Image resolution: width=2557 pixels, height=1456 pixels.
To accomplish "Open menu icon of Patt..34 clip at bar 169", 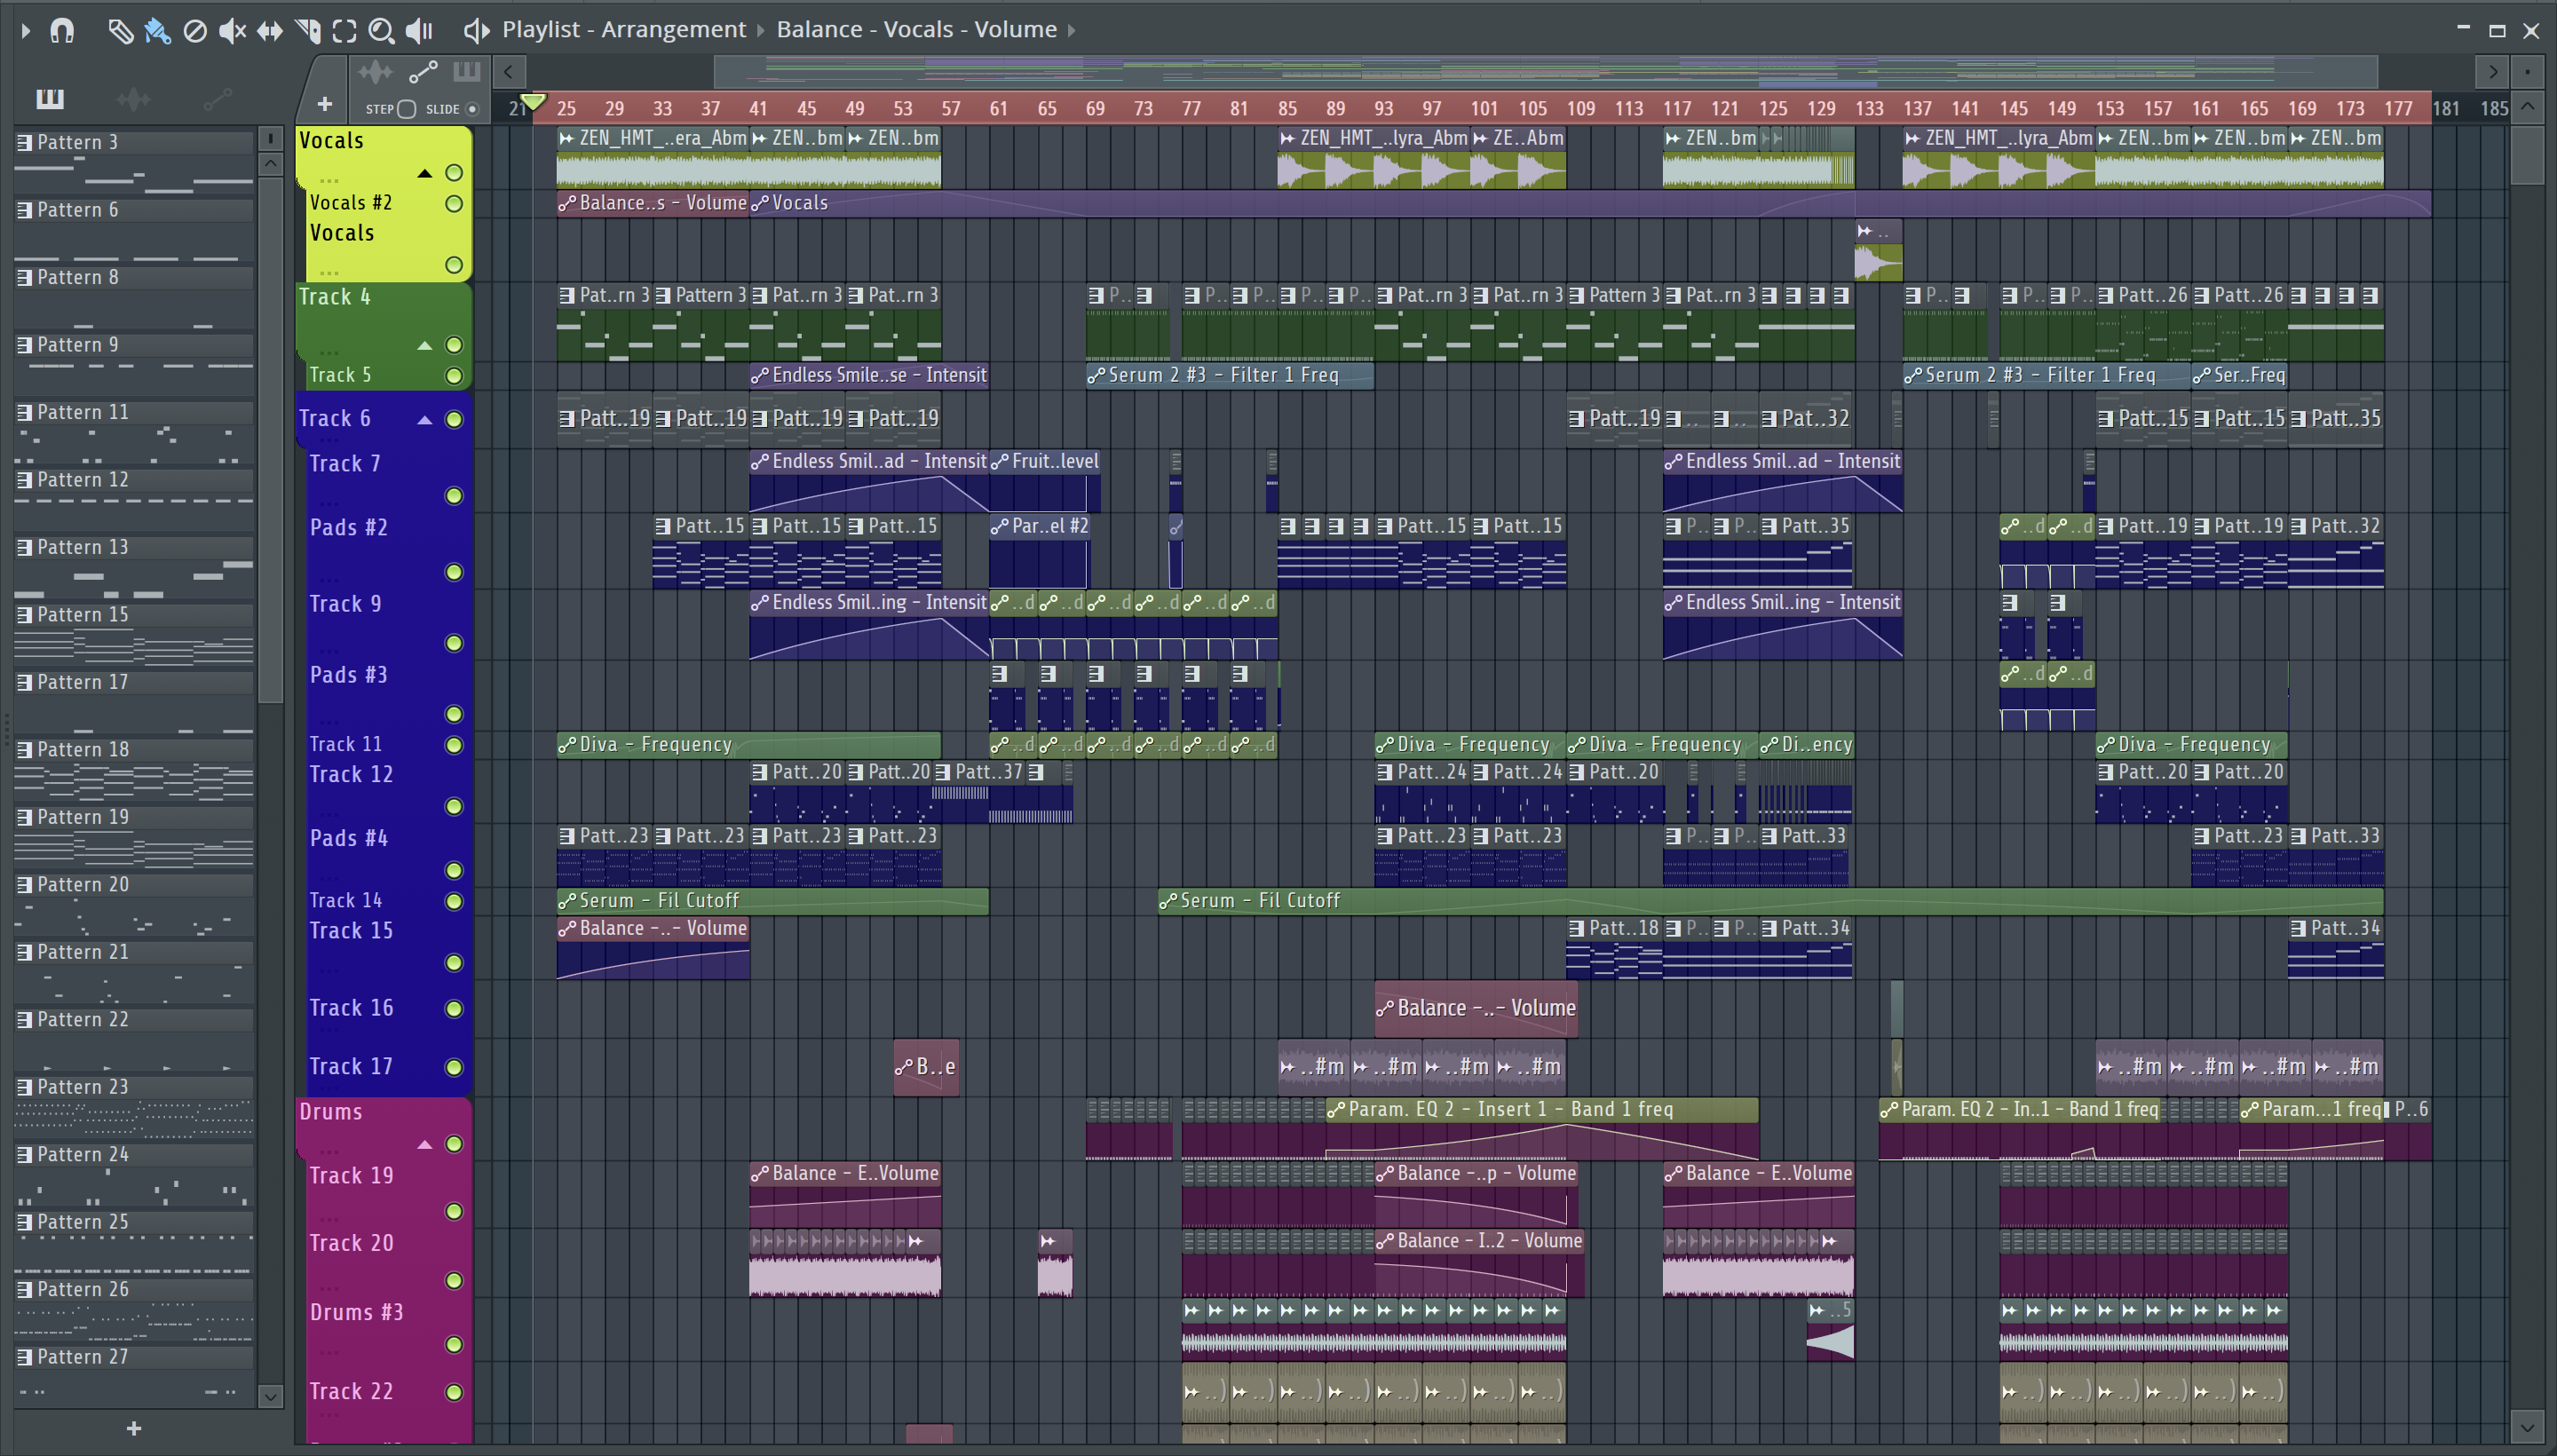I will (x=2298, y=929).
